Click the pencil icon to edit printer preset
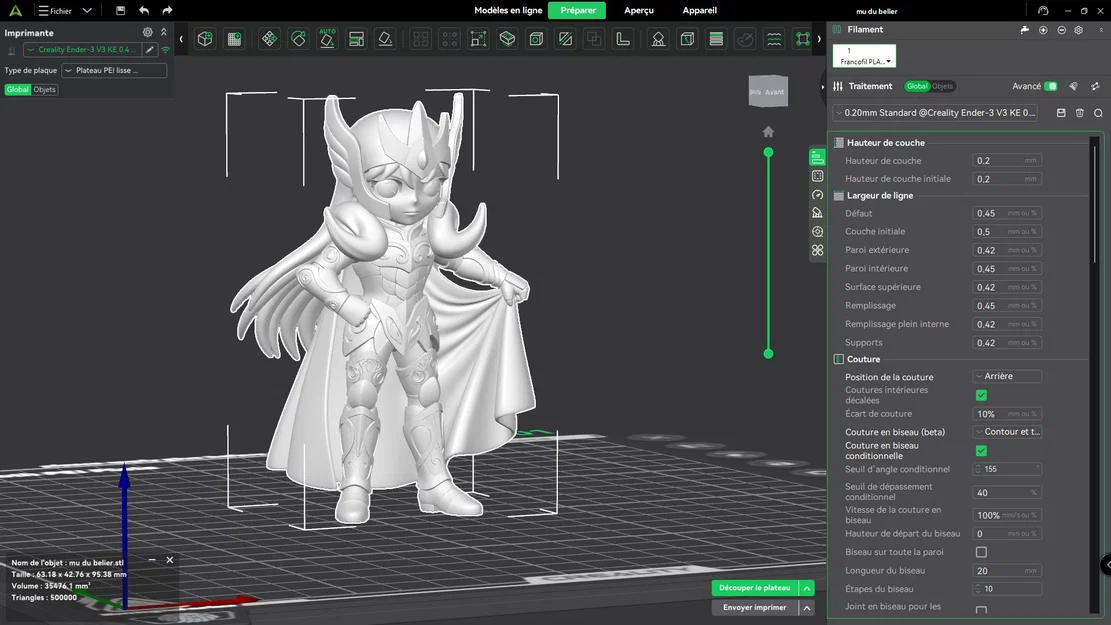 150,50
